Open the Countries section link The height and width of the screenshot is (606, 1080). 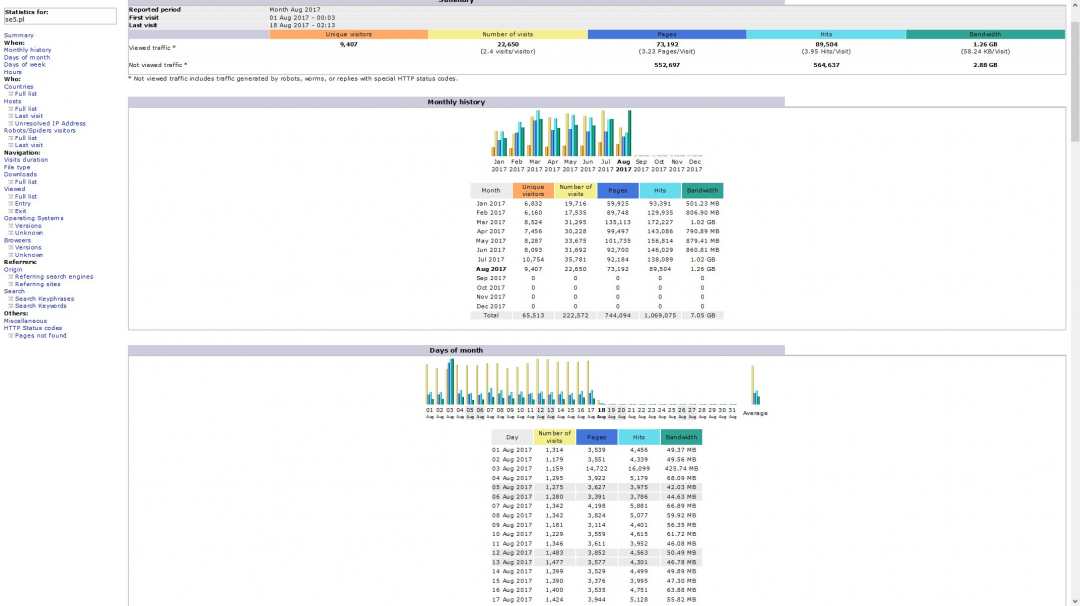[18, 87]
